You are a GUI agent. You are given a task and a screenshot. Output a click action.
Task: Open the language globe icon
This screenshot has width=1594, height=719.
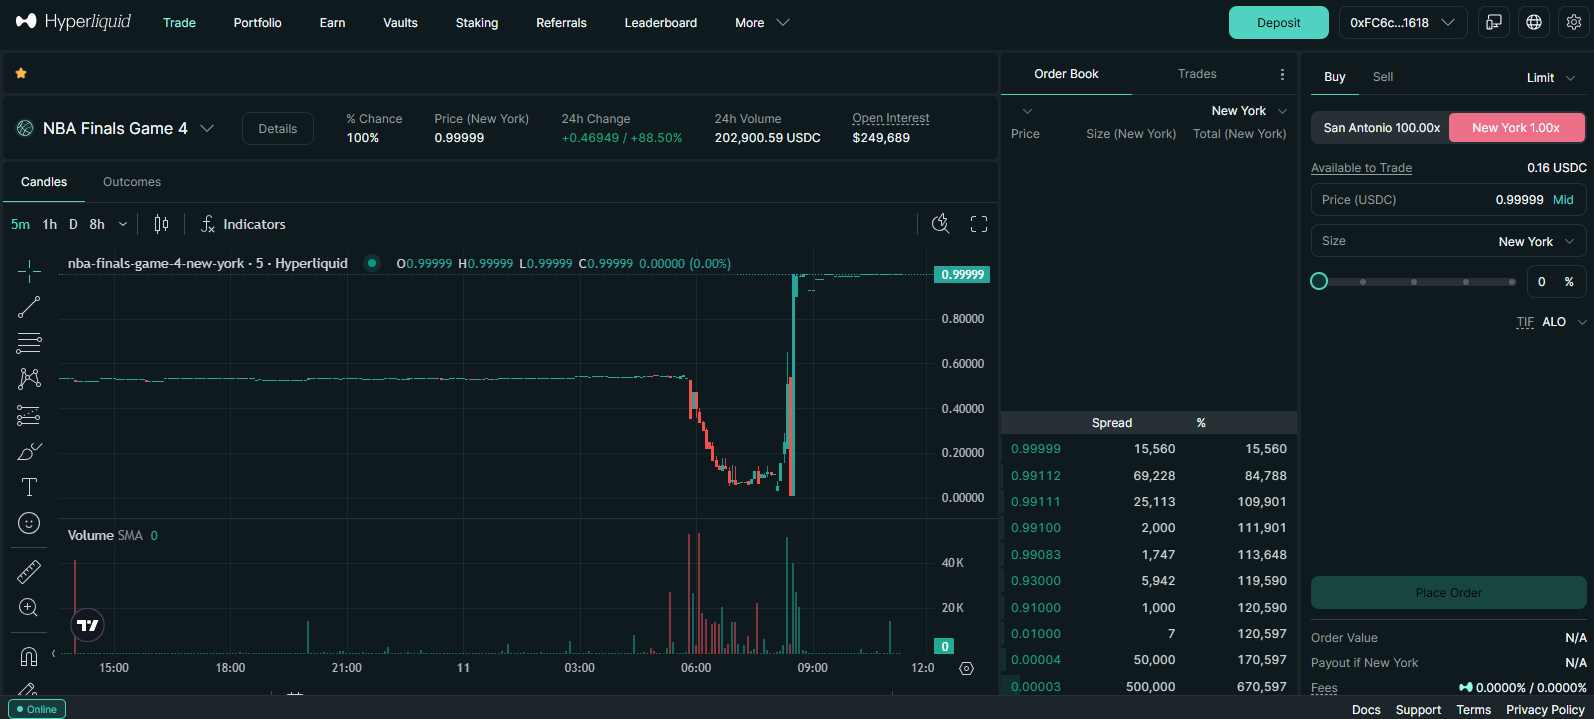point(1534,22)
